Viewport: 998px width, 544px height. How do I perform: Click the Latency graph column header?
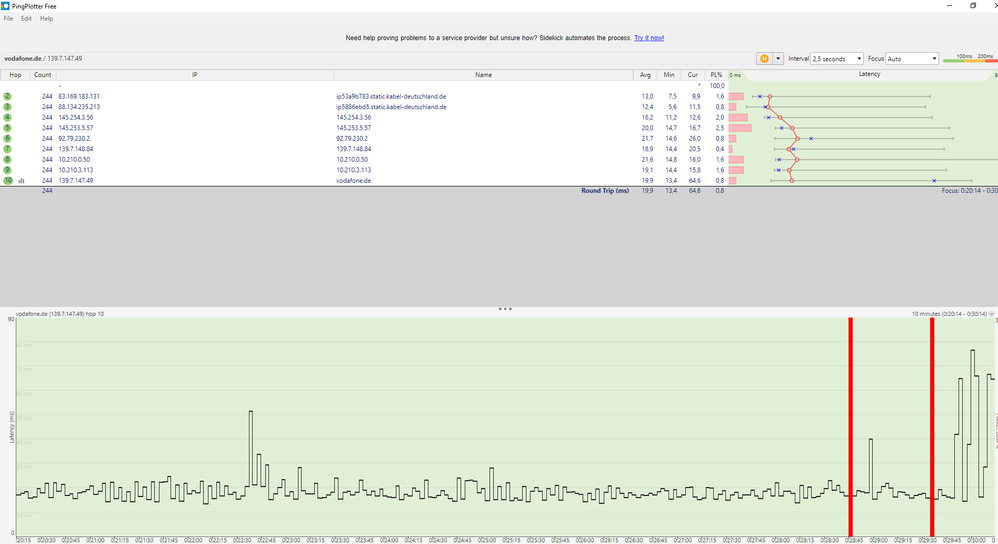pyautogui.click(x=869, y=74)
